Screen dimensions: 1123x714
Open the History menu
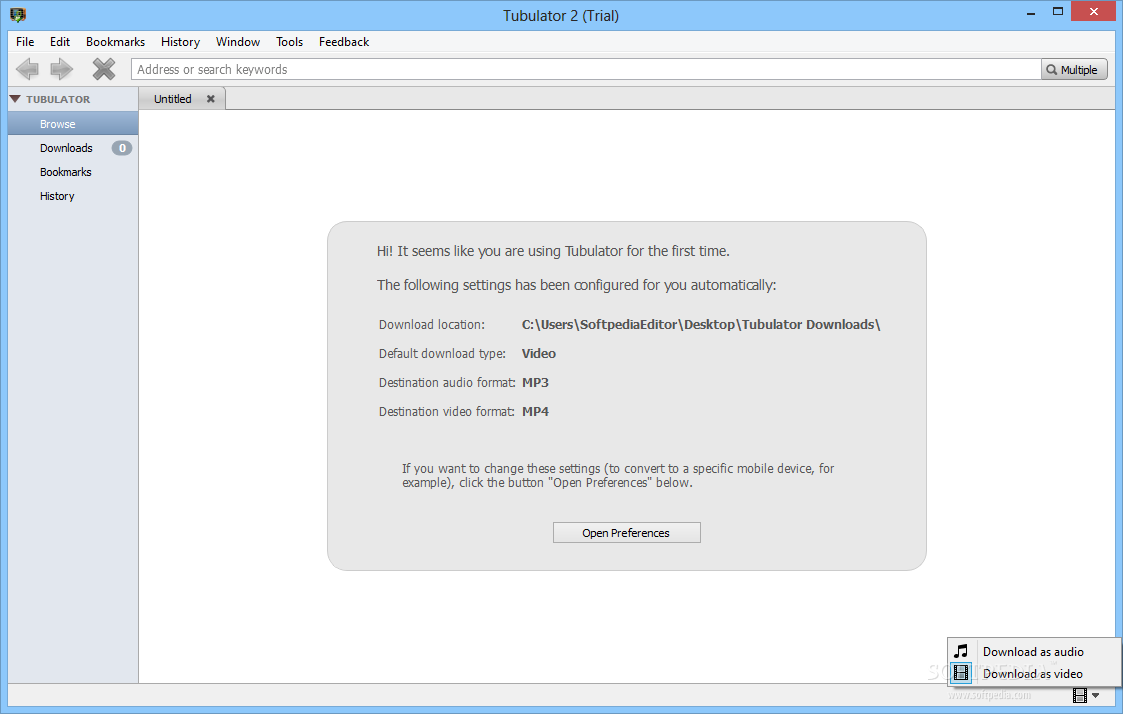180,42
